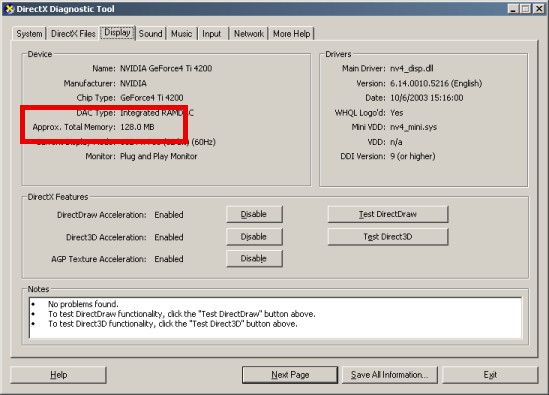The height and width of the screenshot is (395, 549).
Task: Show the More Help tab
Action: tap(291, 34)
